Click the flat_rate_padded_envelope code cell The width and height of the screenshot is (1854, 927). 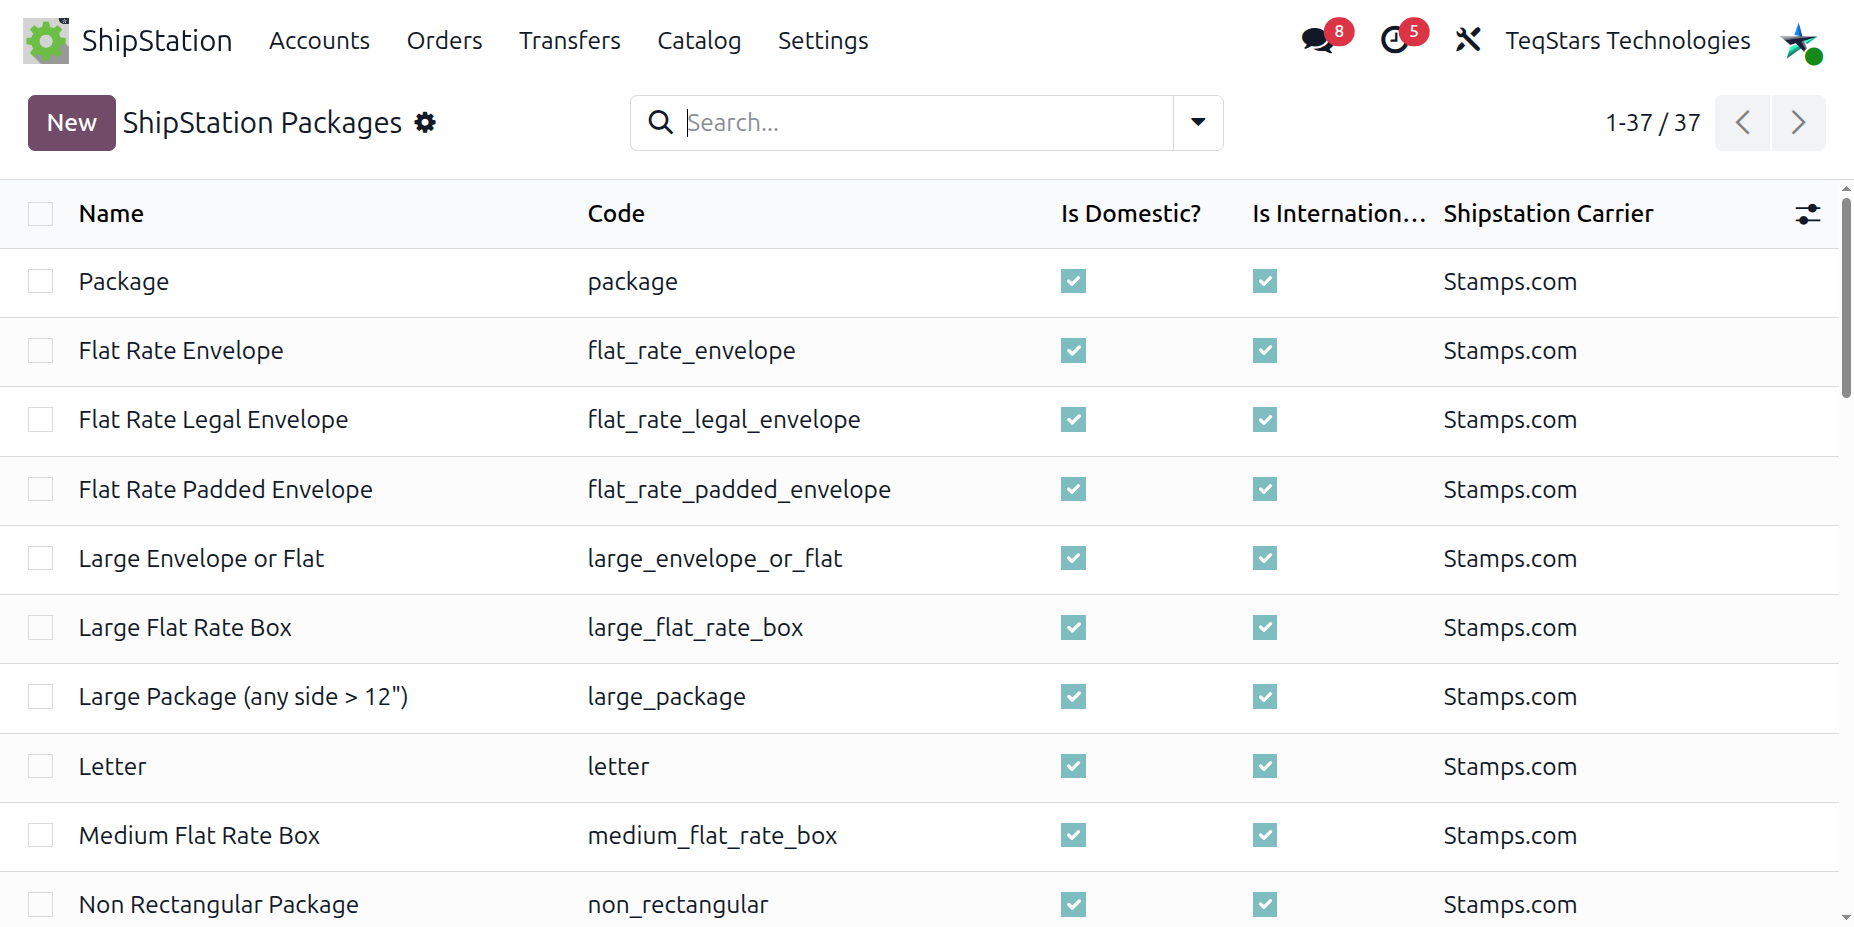739,490
